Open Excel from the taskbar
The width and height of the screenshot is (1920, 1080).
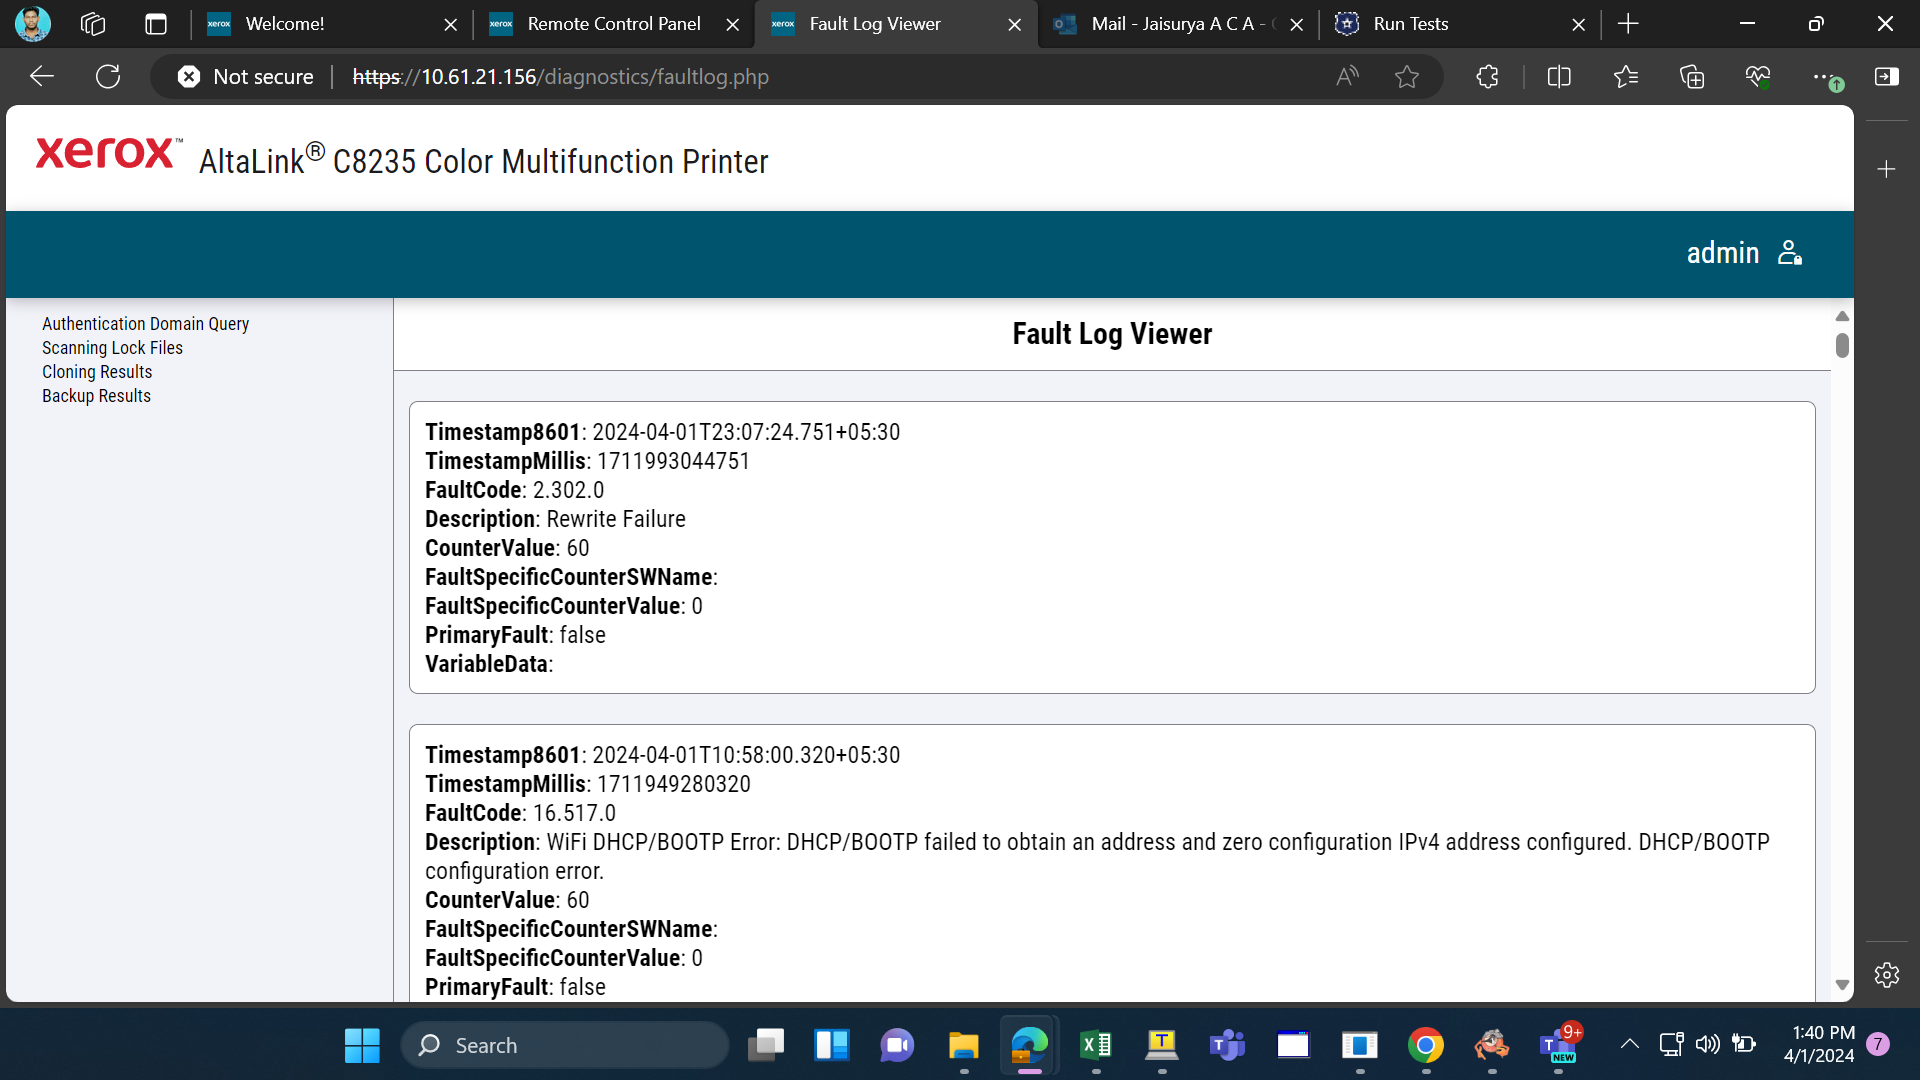pyautogui.click(x=1096, y=1045)
